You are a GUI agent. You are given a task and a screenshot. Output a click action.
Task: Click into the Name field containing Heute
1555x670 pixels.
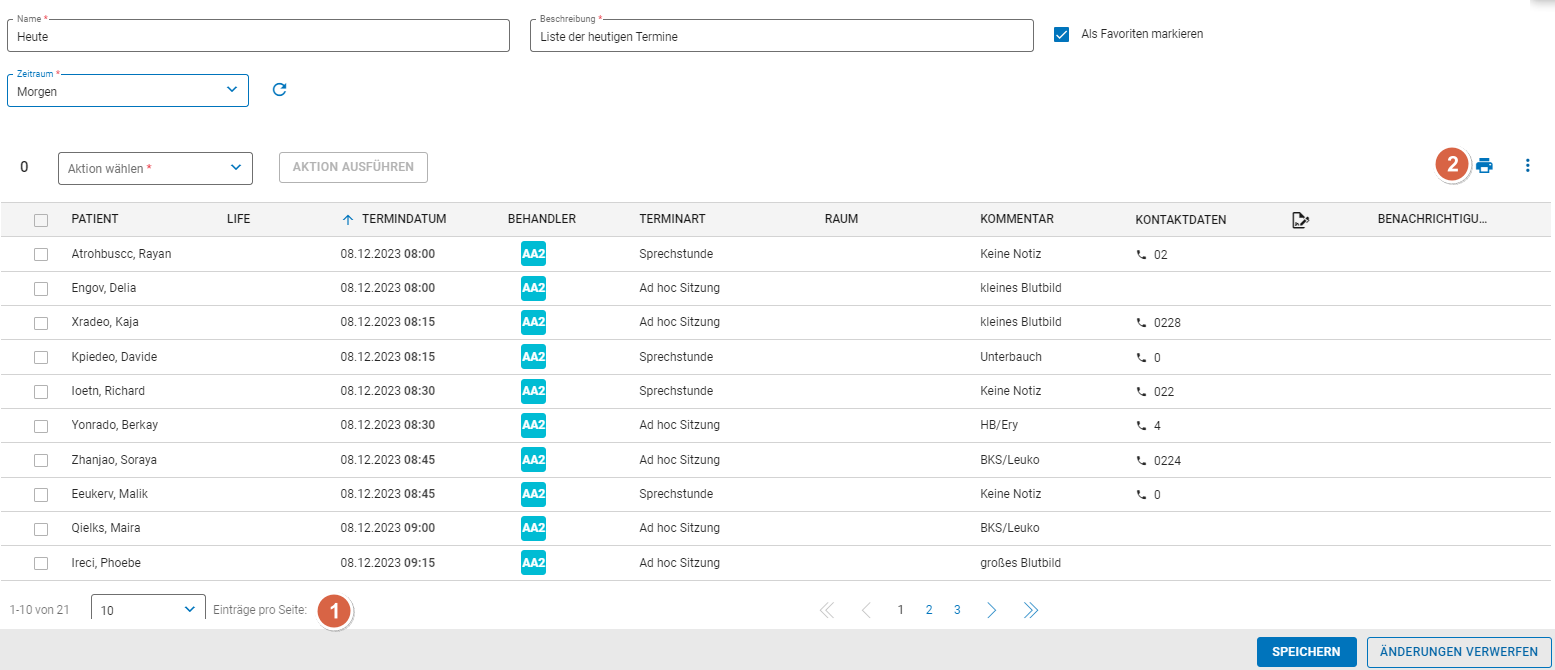pos(259,36)
